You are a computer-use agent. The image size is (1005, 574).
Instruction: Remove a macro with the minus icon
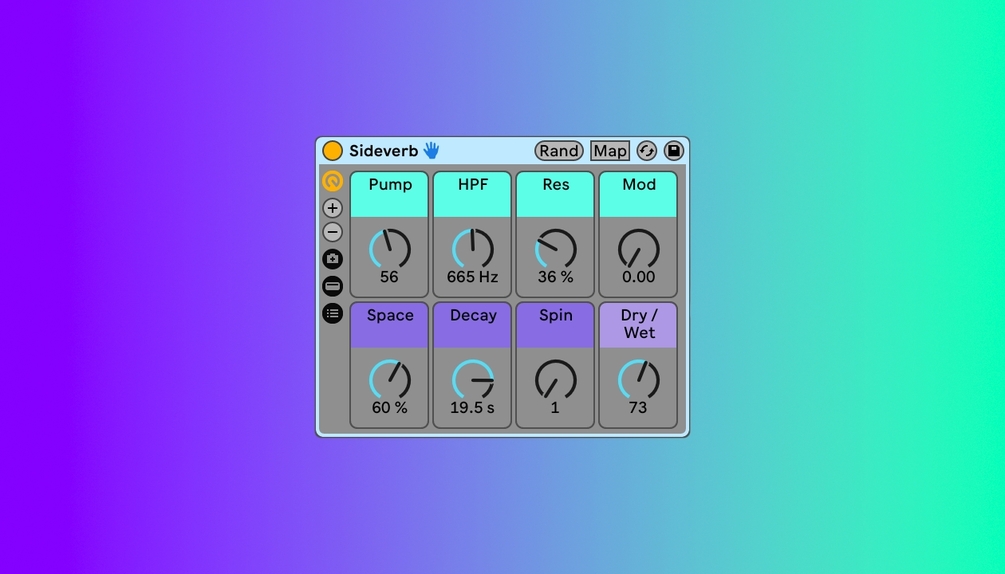[332, 232]
